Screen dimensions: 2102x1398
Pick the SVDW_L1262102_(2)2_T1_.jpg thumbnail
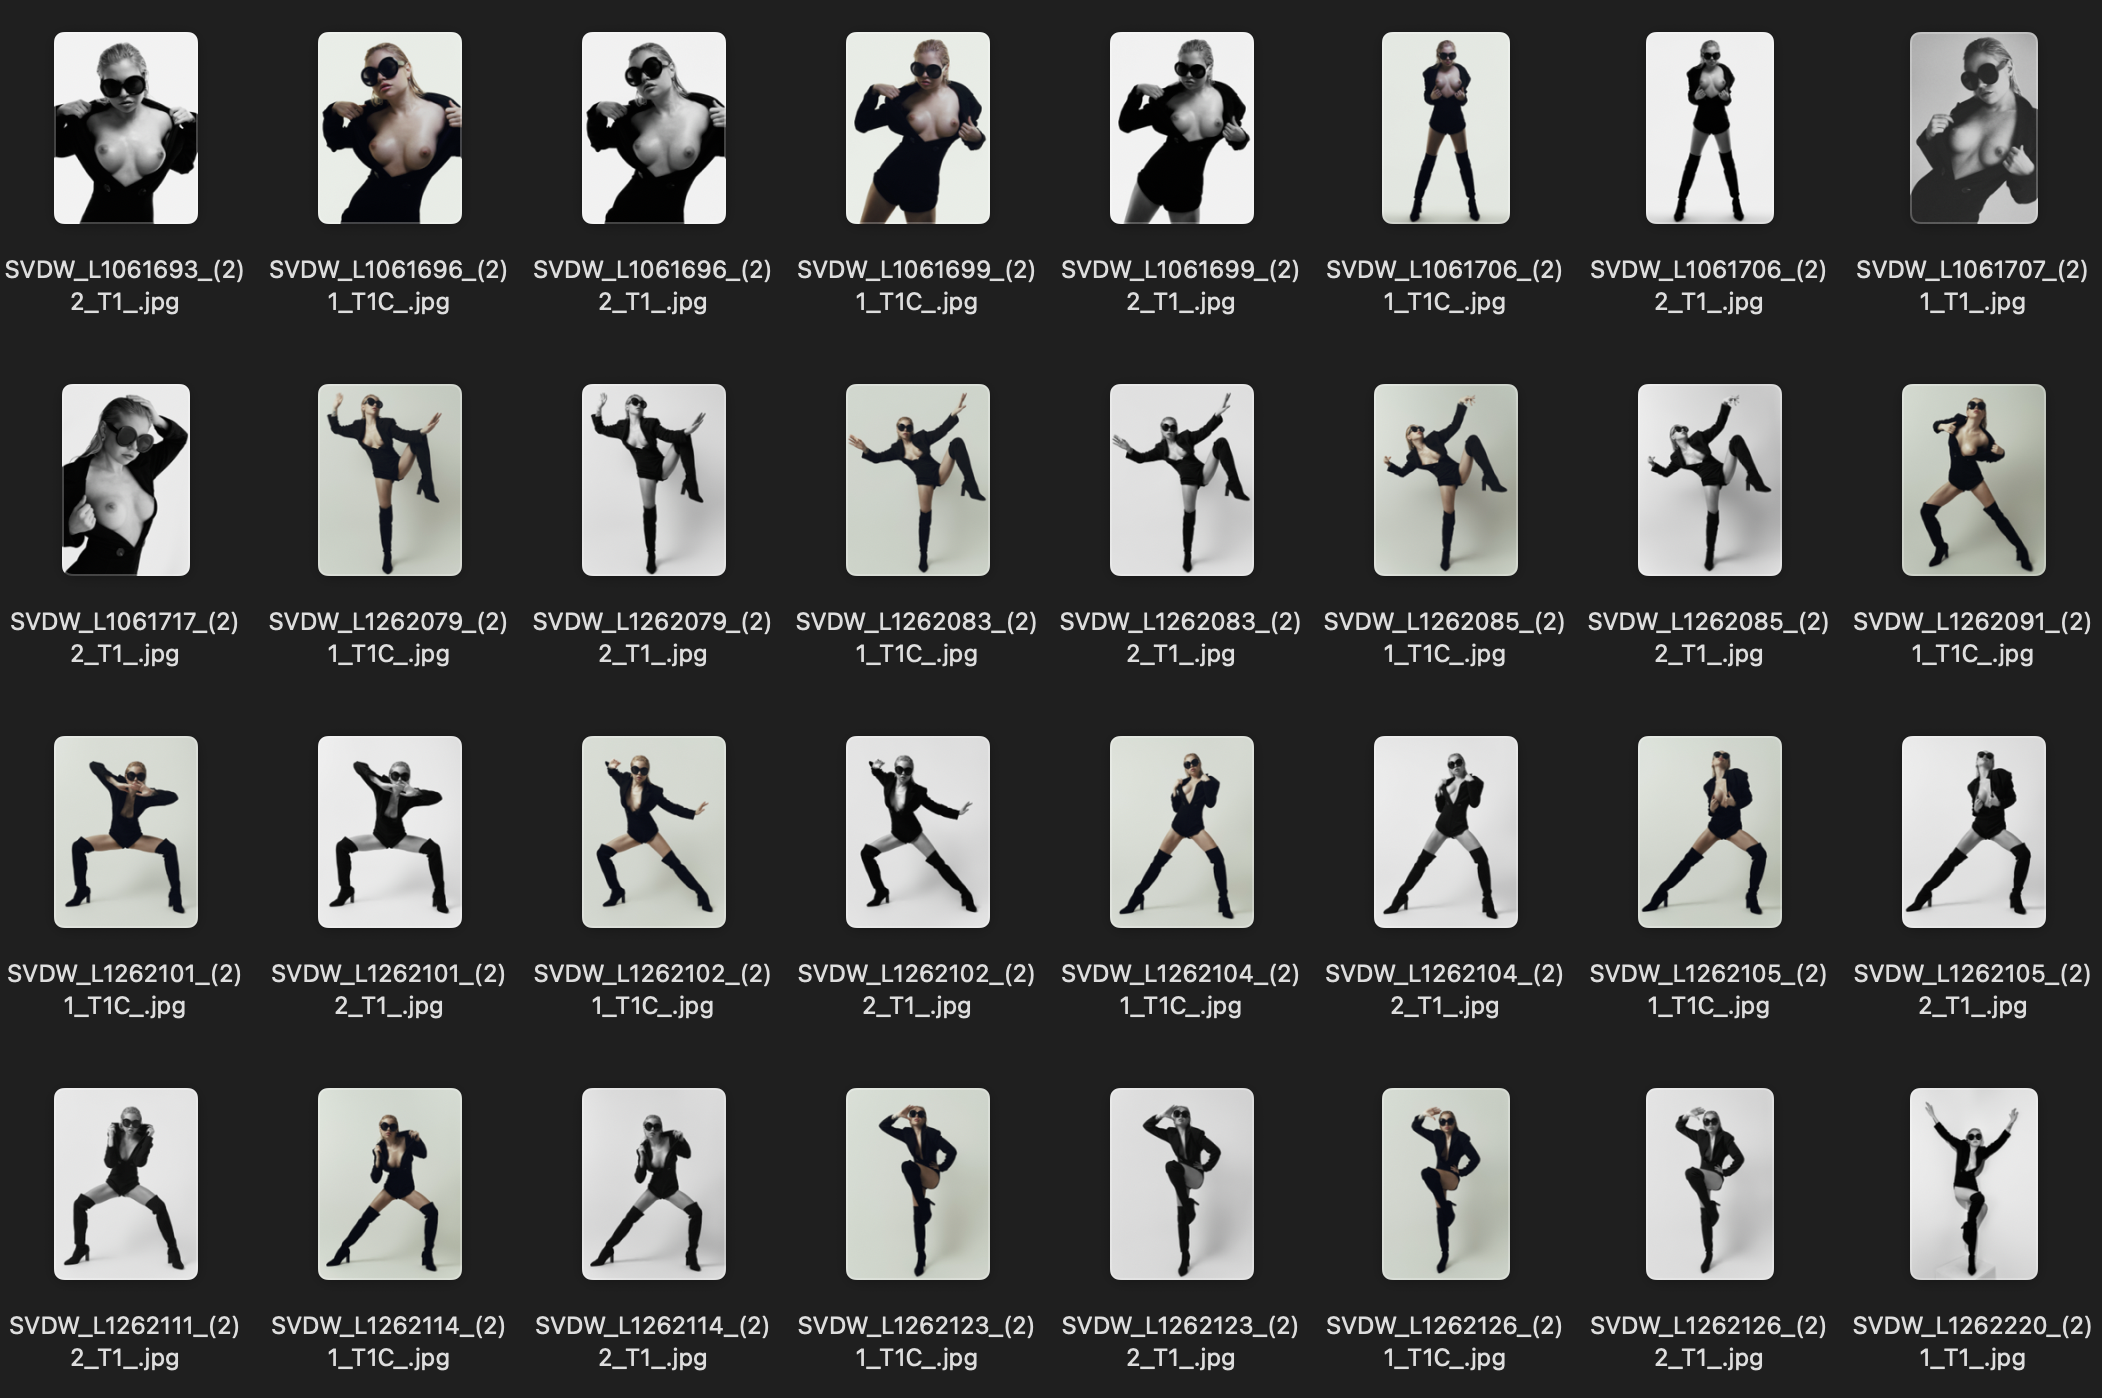(x=917, y=832)
